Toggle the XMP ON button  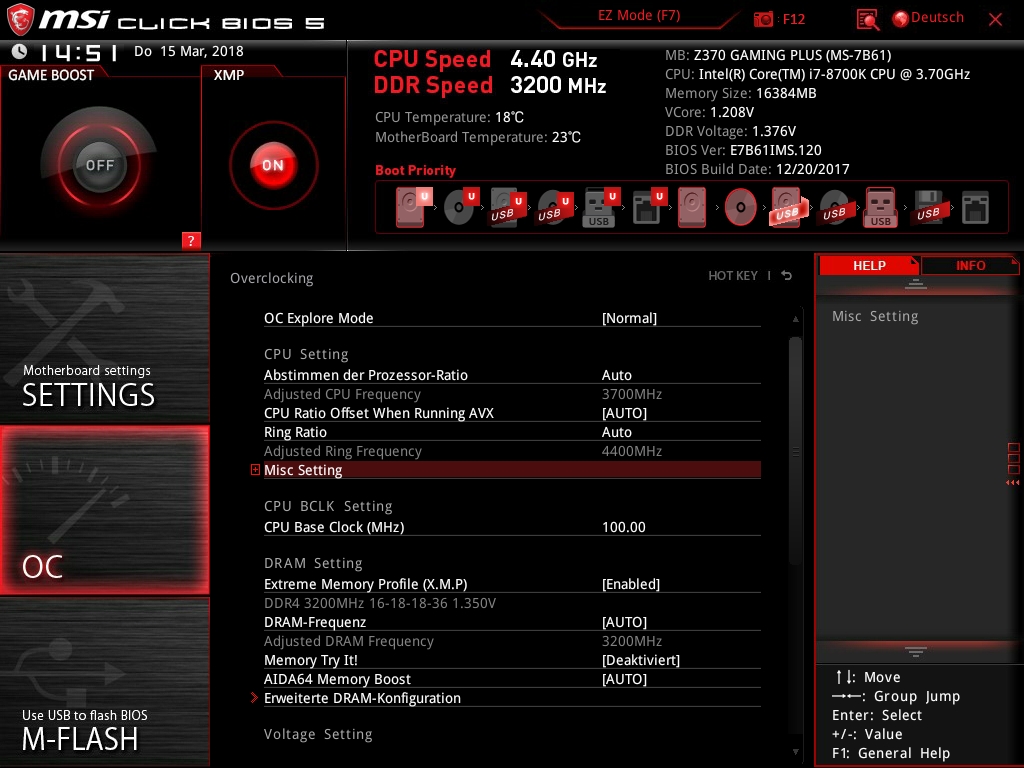(x=273, y=165)
